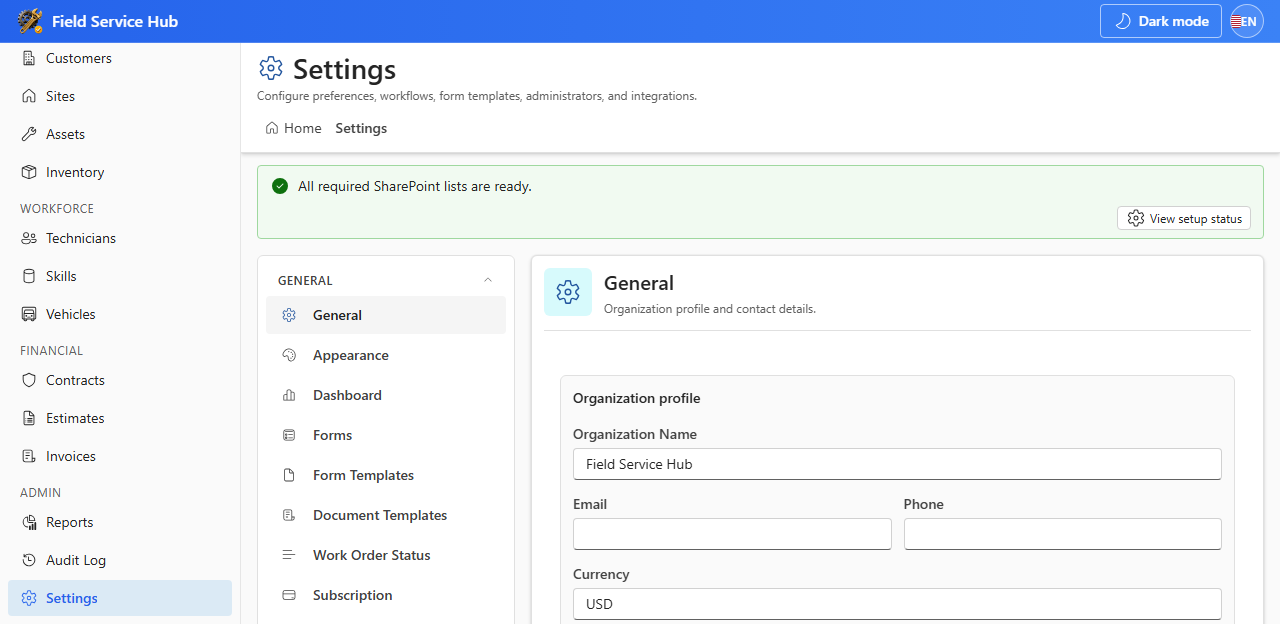The width and height of the screenshot is (1280, 624).
Task: Open the Currency USD field
Action: [x=897, y=604]
